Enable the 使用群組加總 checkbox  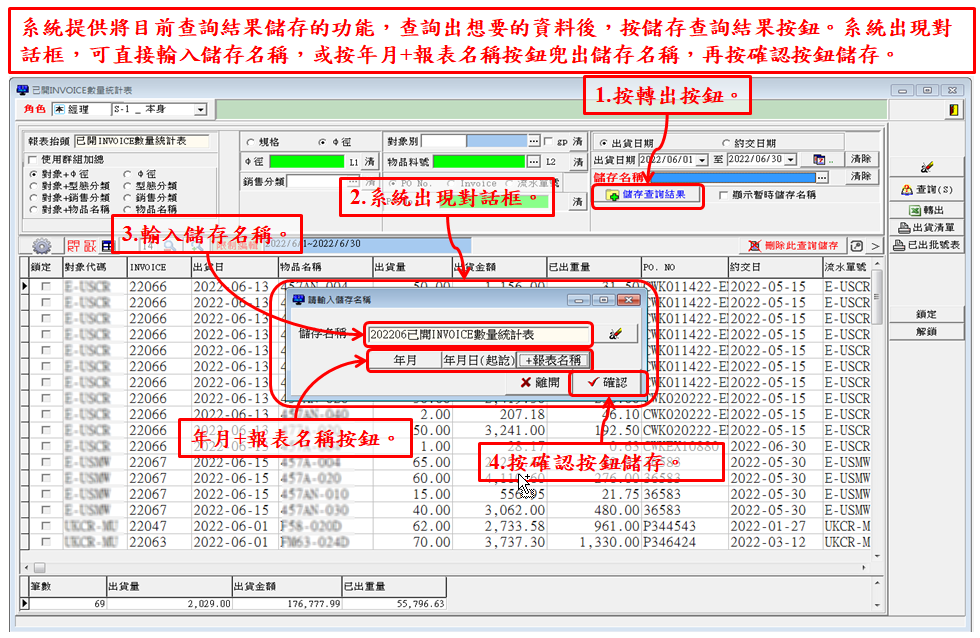pos(33,160)
